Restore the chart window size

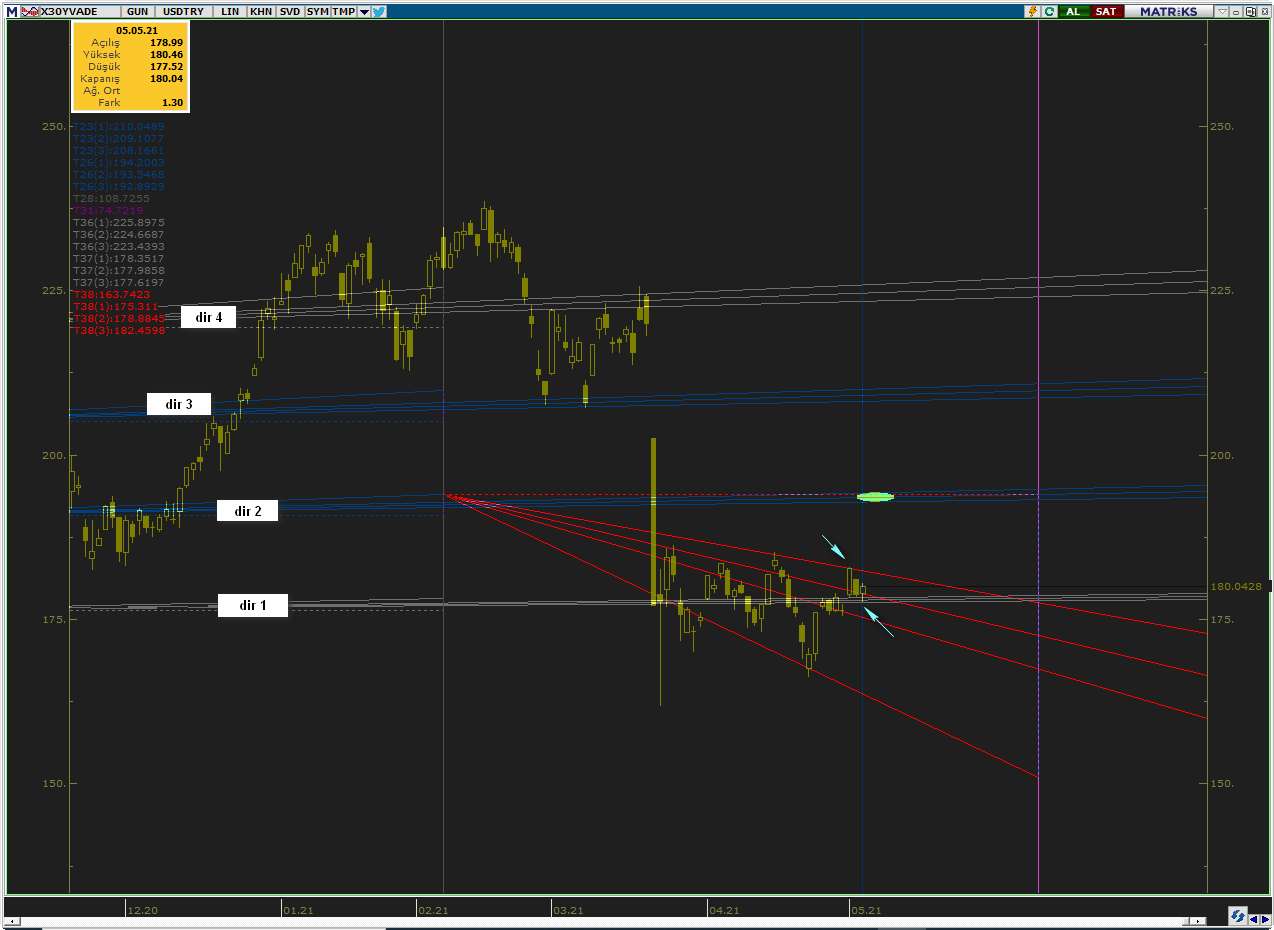tap(1251, 11)
